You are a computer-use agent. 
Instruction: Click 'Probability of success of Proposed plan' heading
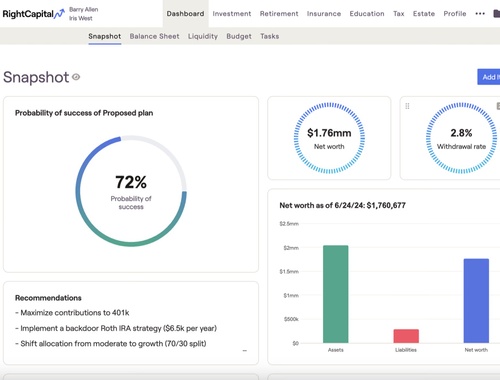84,113
